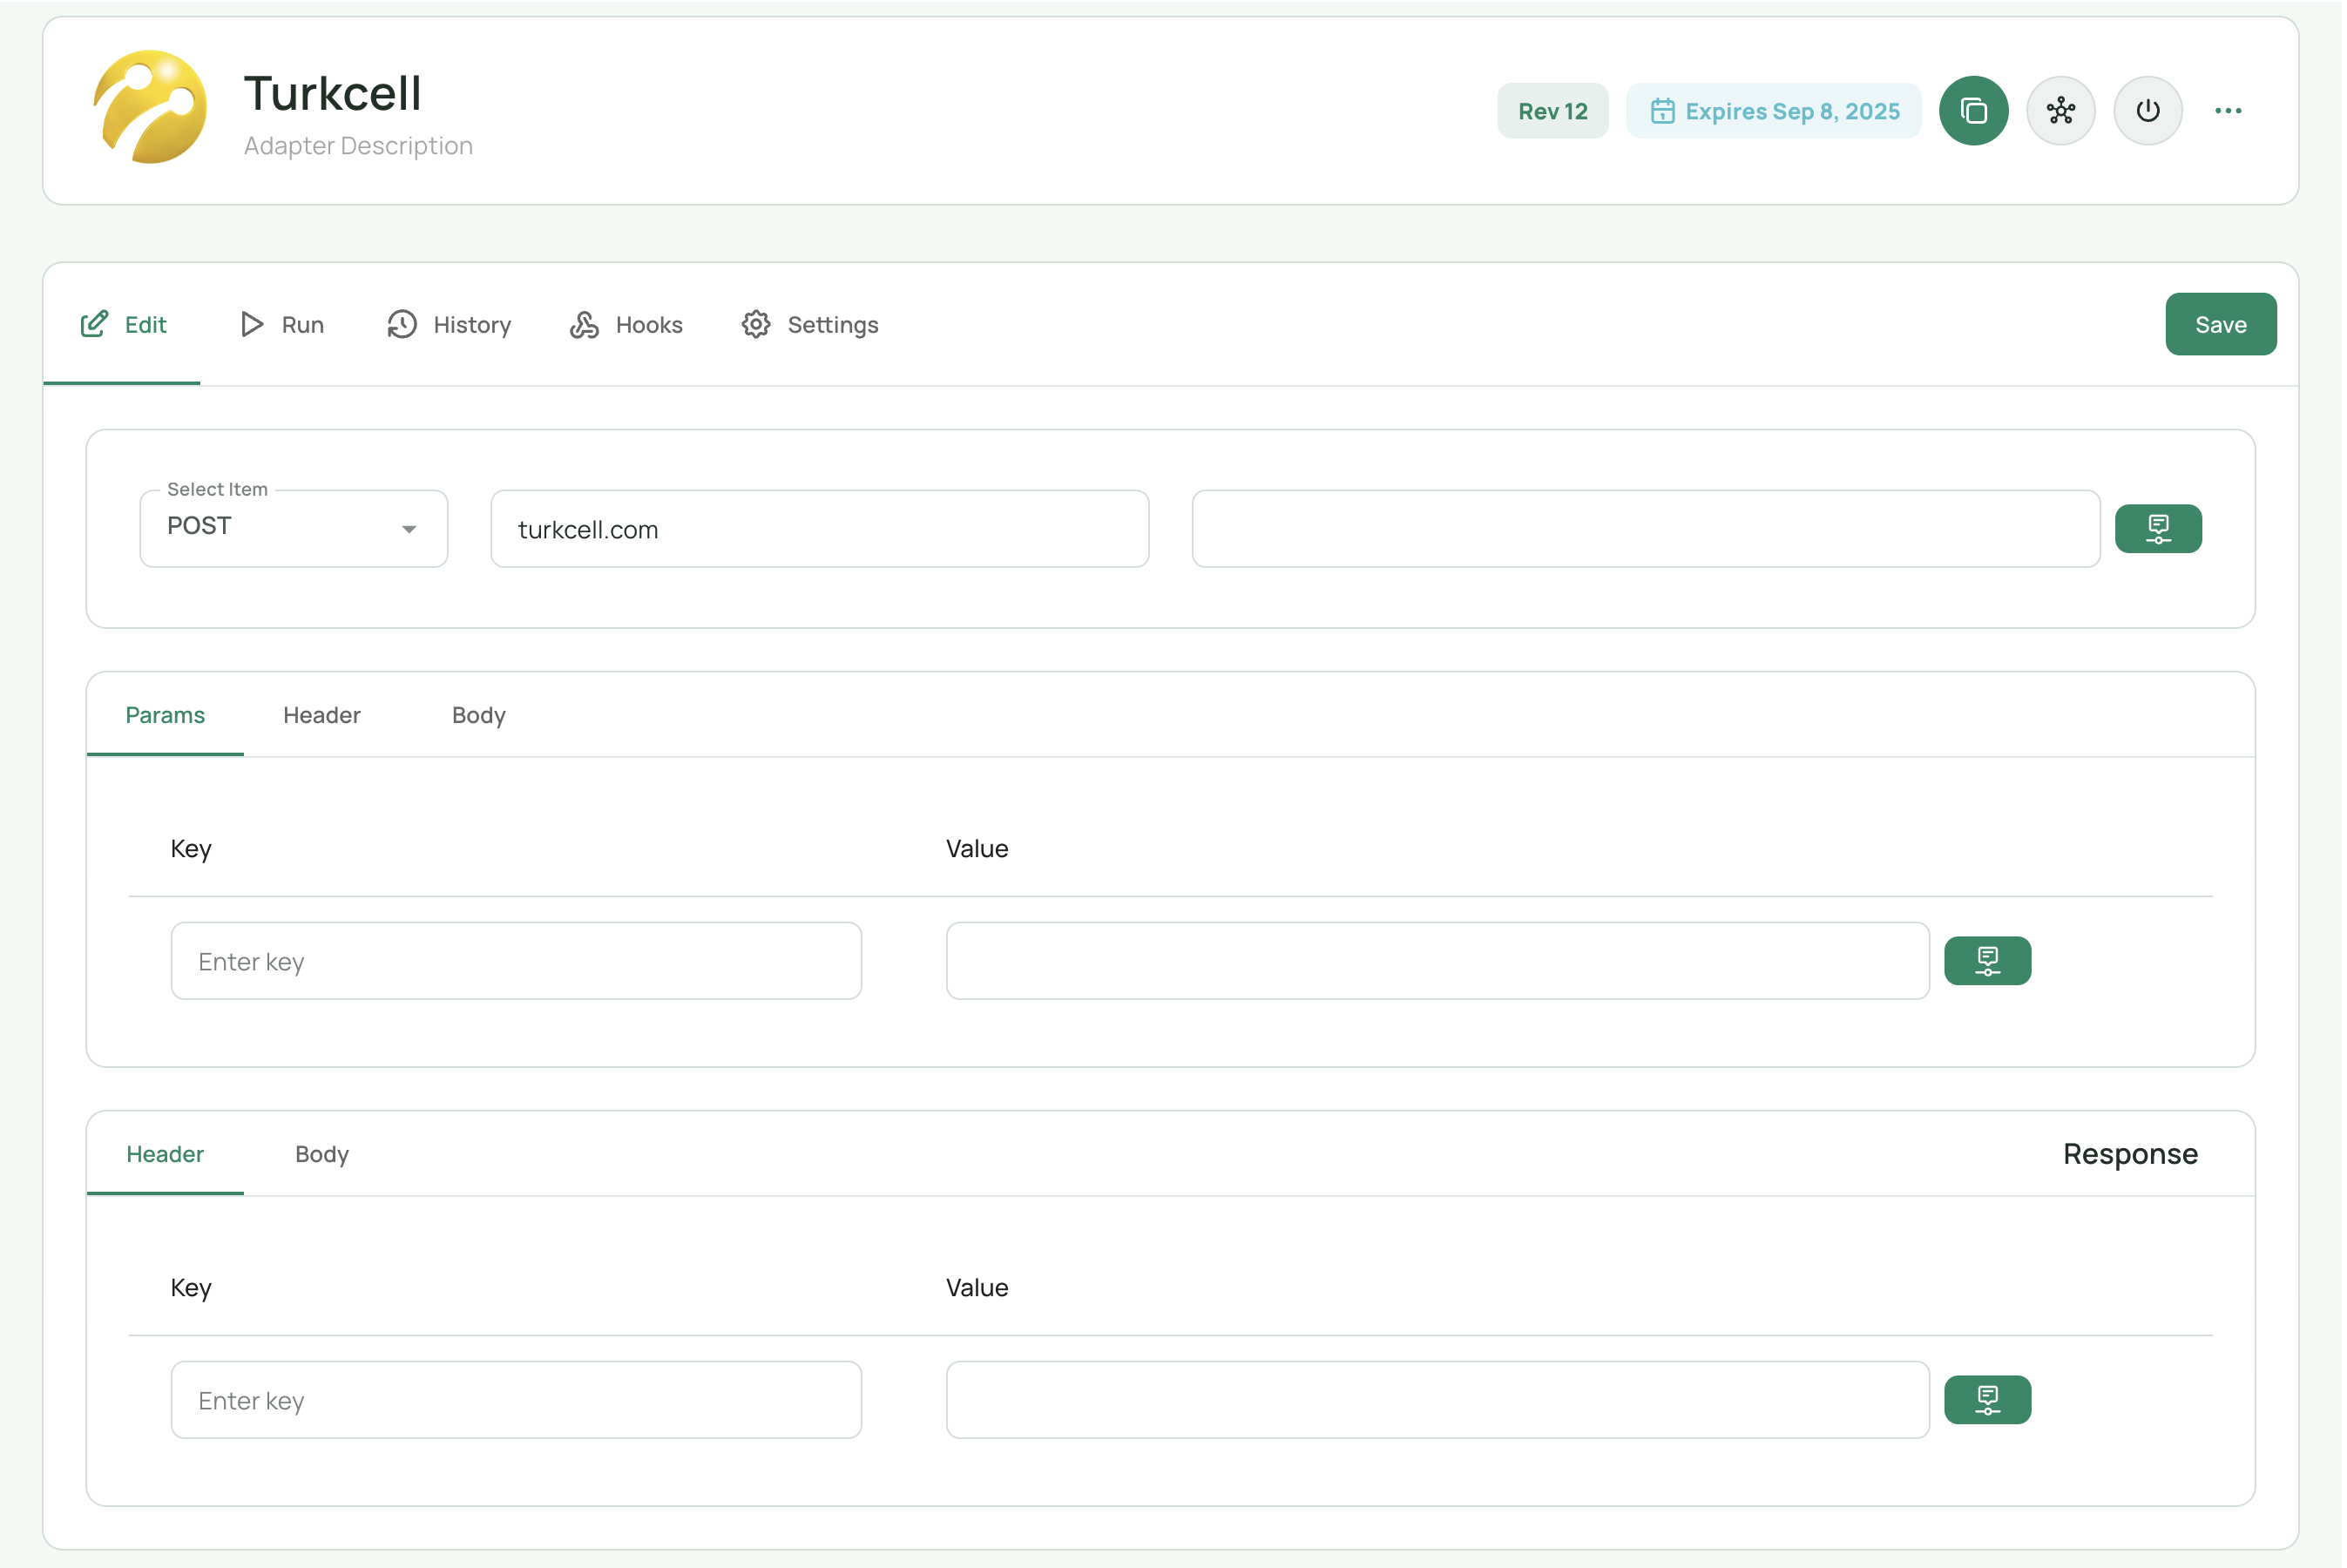Click the green copy icon button
Image resolution: width=2347 pixels, height=1568 pixels.
tap(1973, 111)
